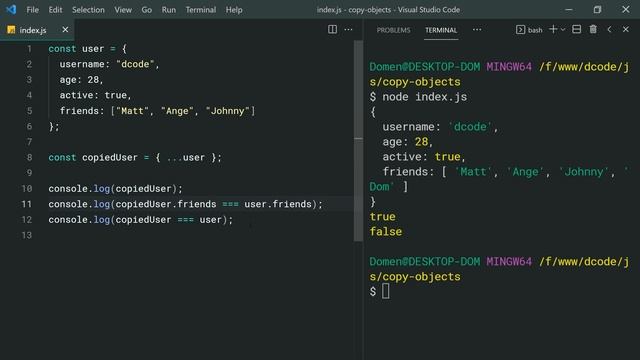Kill terminal with trash icon

coord(593,29)
